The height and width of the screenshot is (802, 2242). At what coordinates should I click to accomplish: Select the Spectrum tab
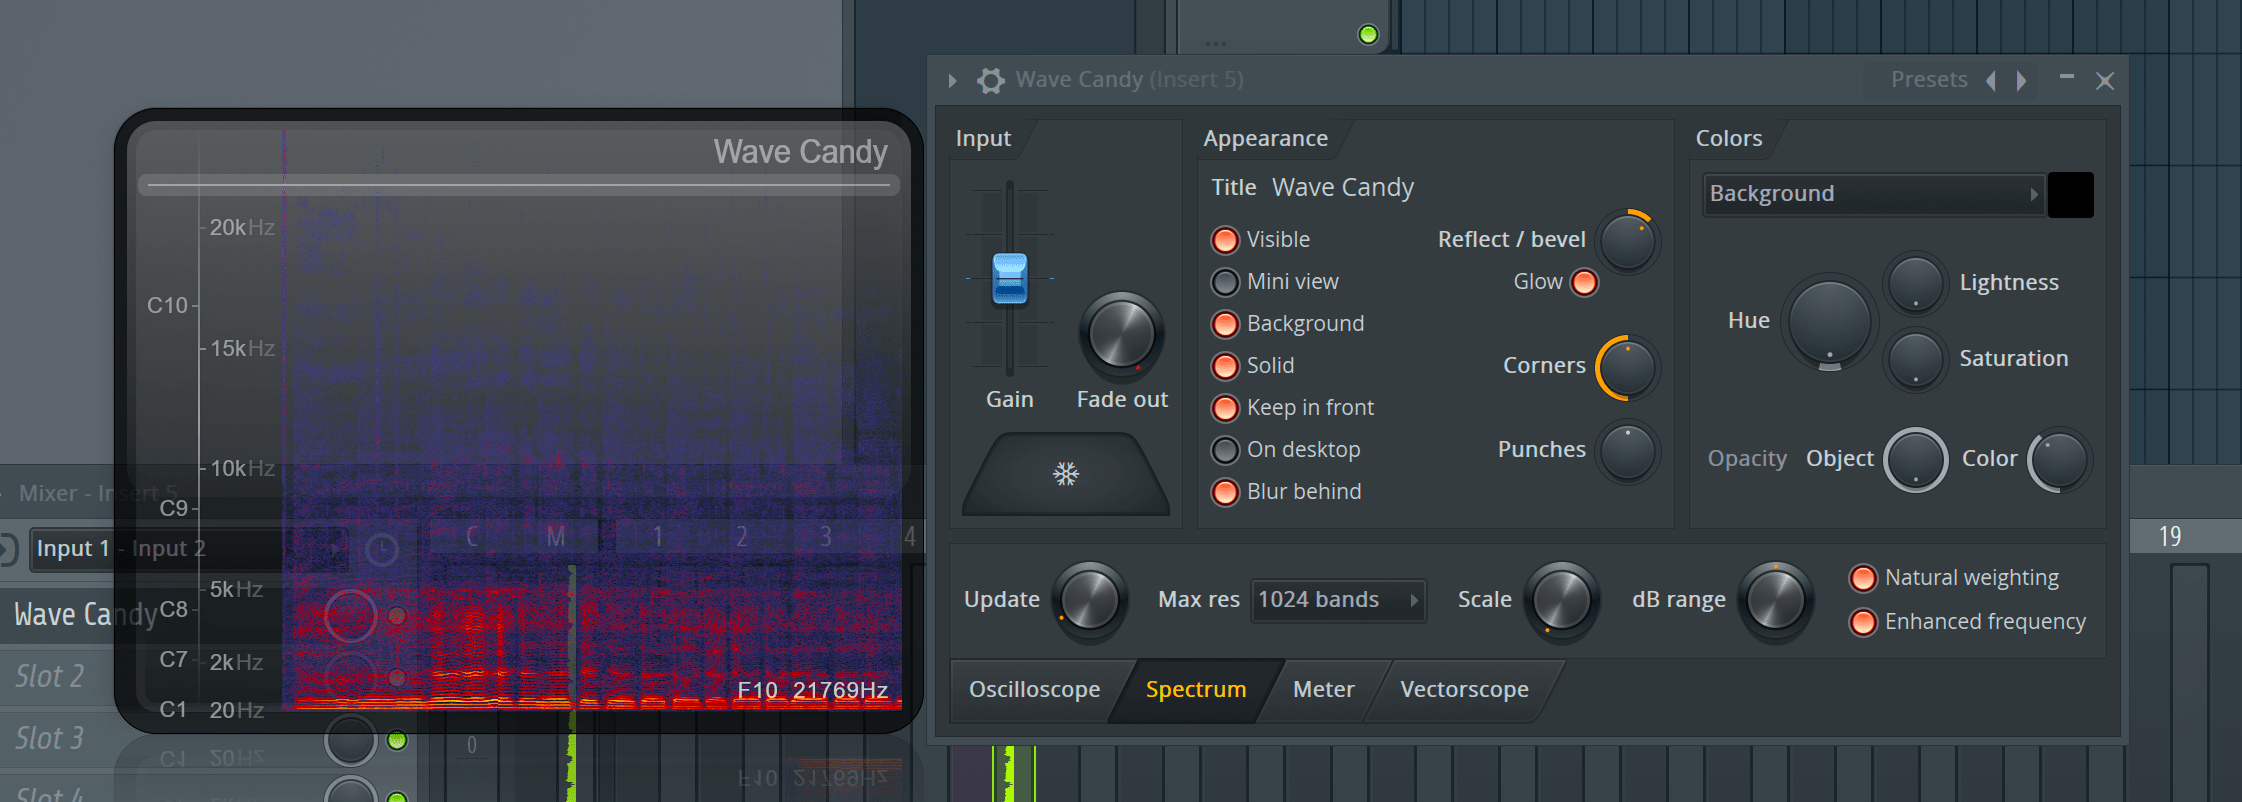coord(1196,690)
